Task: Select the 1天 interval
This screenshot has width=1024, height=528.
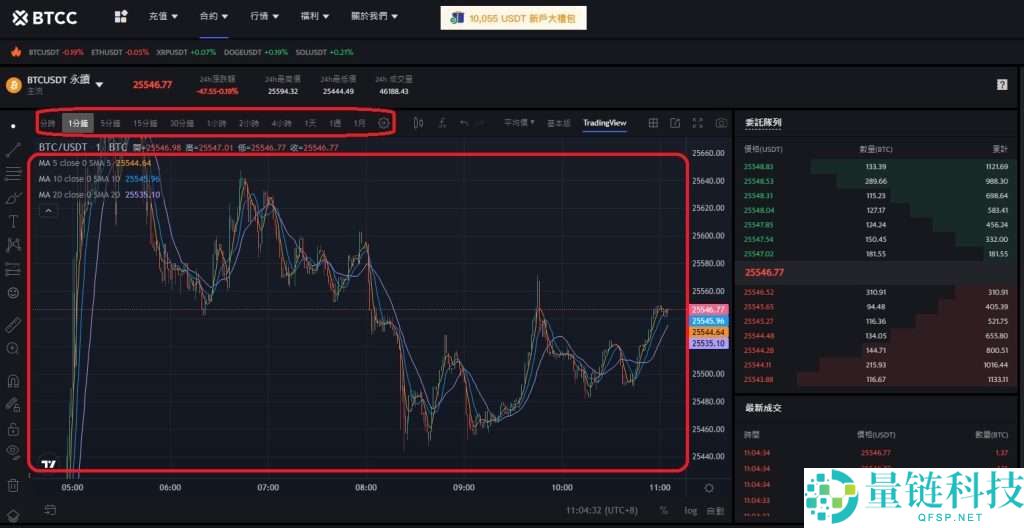Action: coord(310,123)
